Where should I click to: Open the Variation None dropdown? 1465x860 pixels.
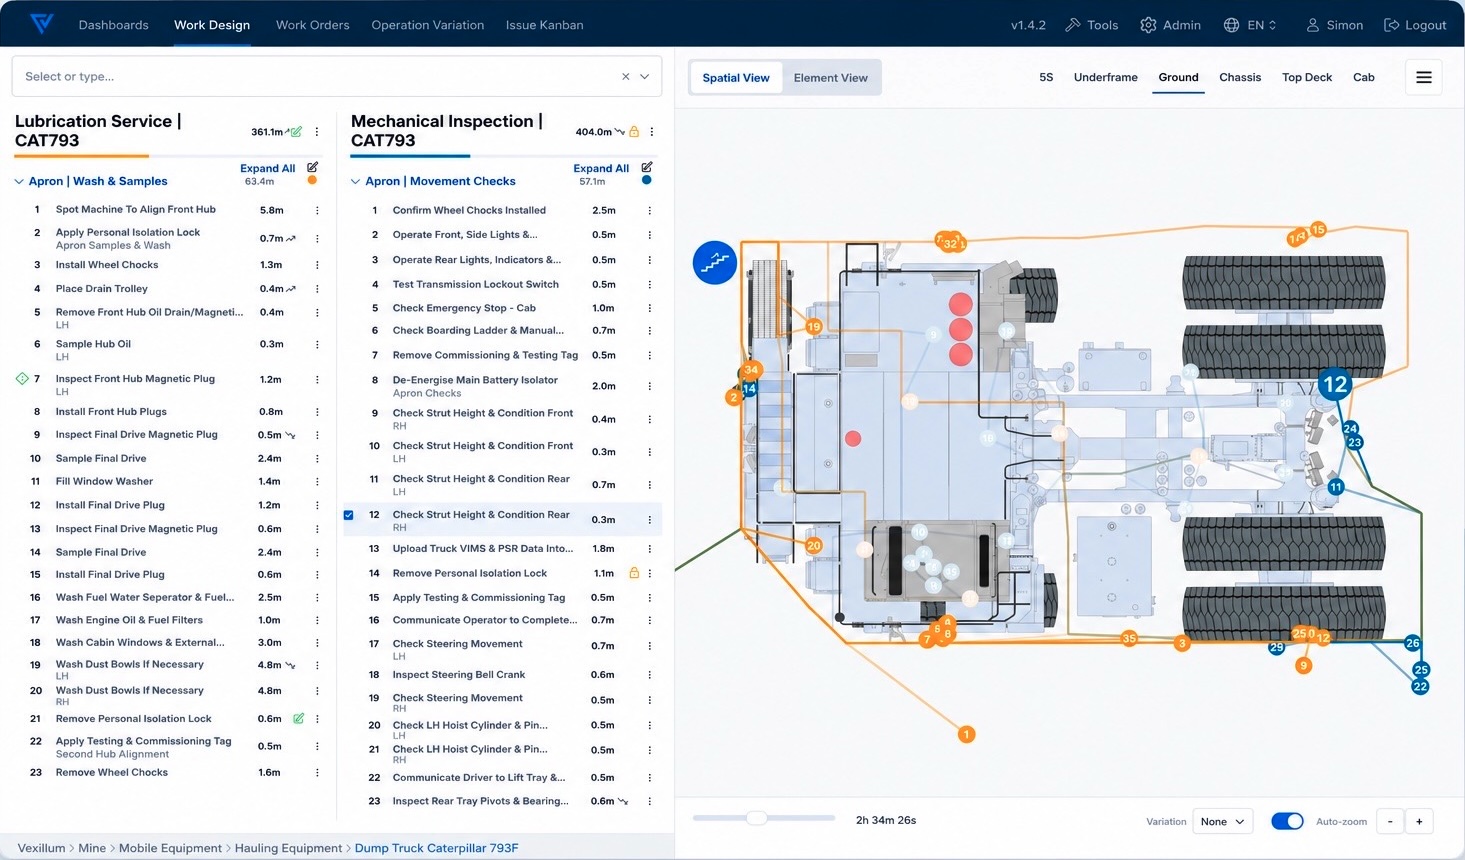[1223, 821]
